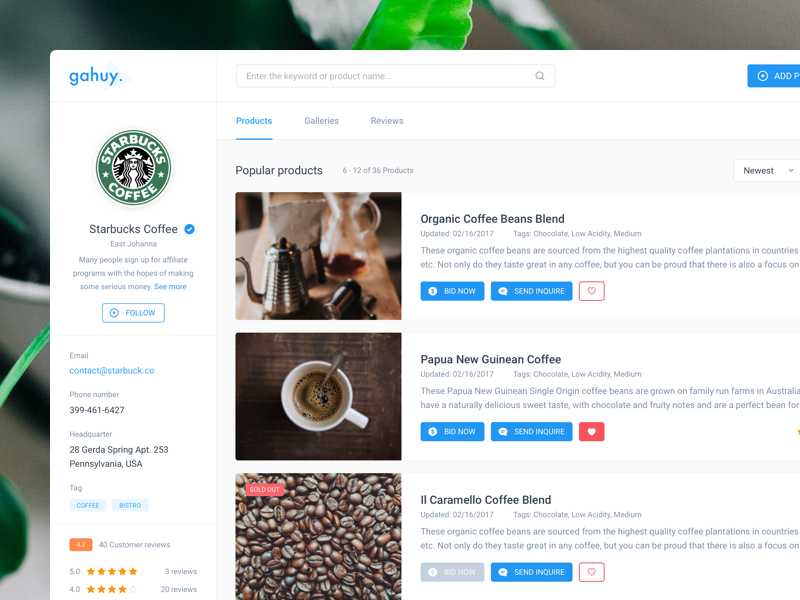Expand the description with See more
The width and height of the screenshot is (800, 600).
coord(170,287)
